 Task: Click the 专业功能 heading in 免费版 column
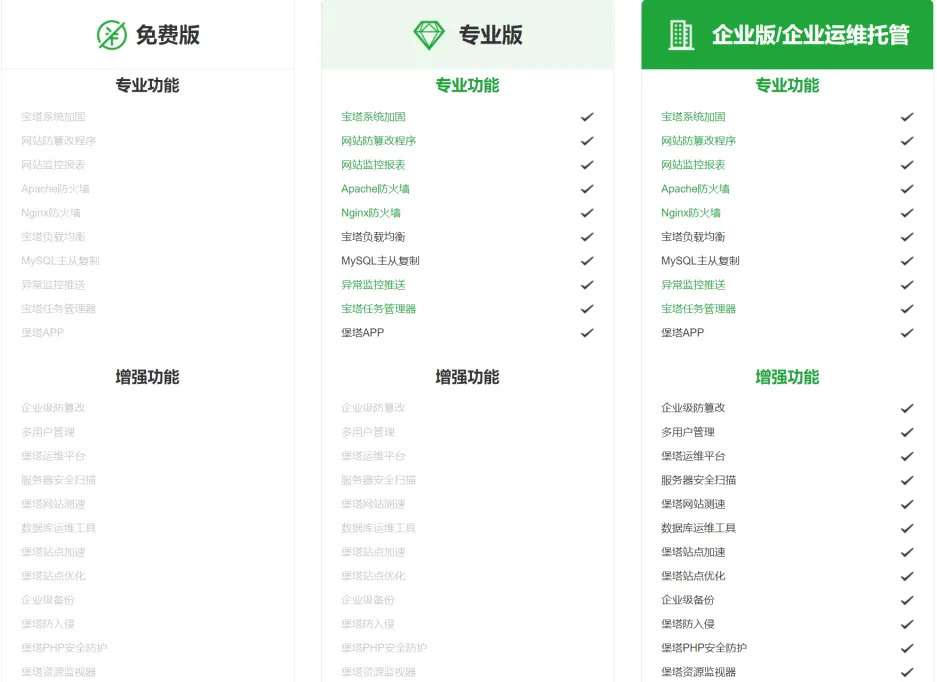(x=148, y=86)
